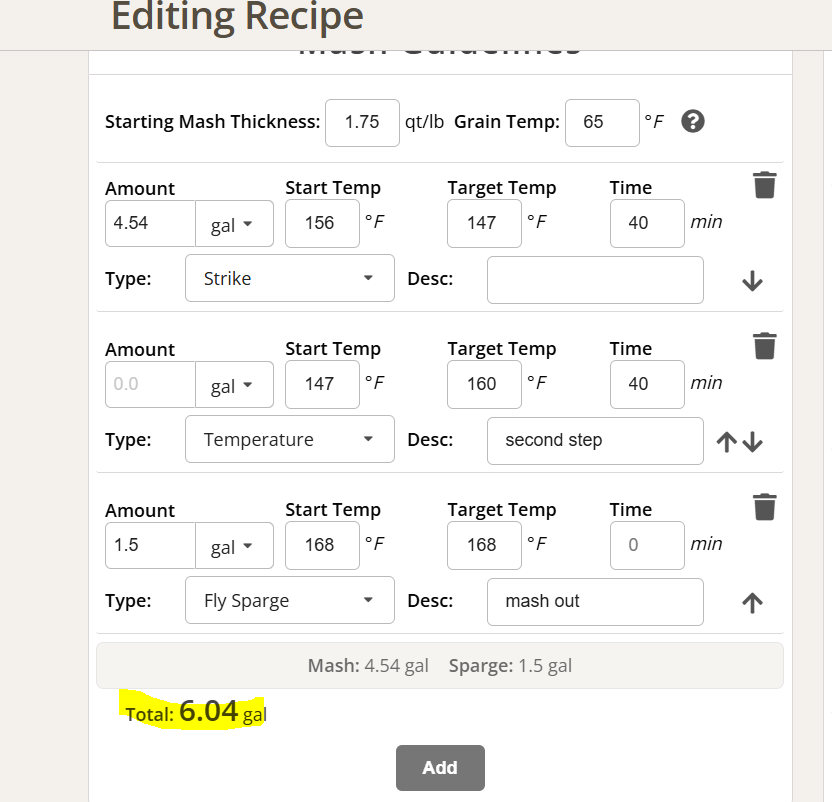The height and width of the screenshot is (802, 832).
Task: Move the second step row up
Action: coord(727,442)
